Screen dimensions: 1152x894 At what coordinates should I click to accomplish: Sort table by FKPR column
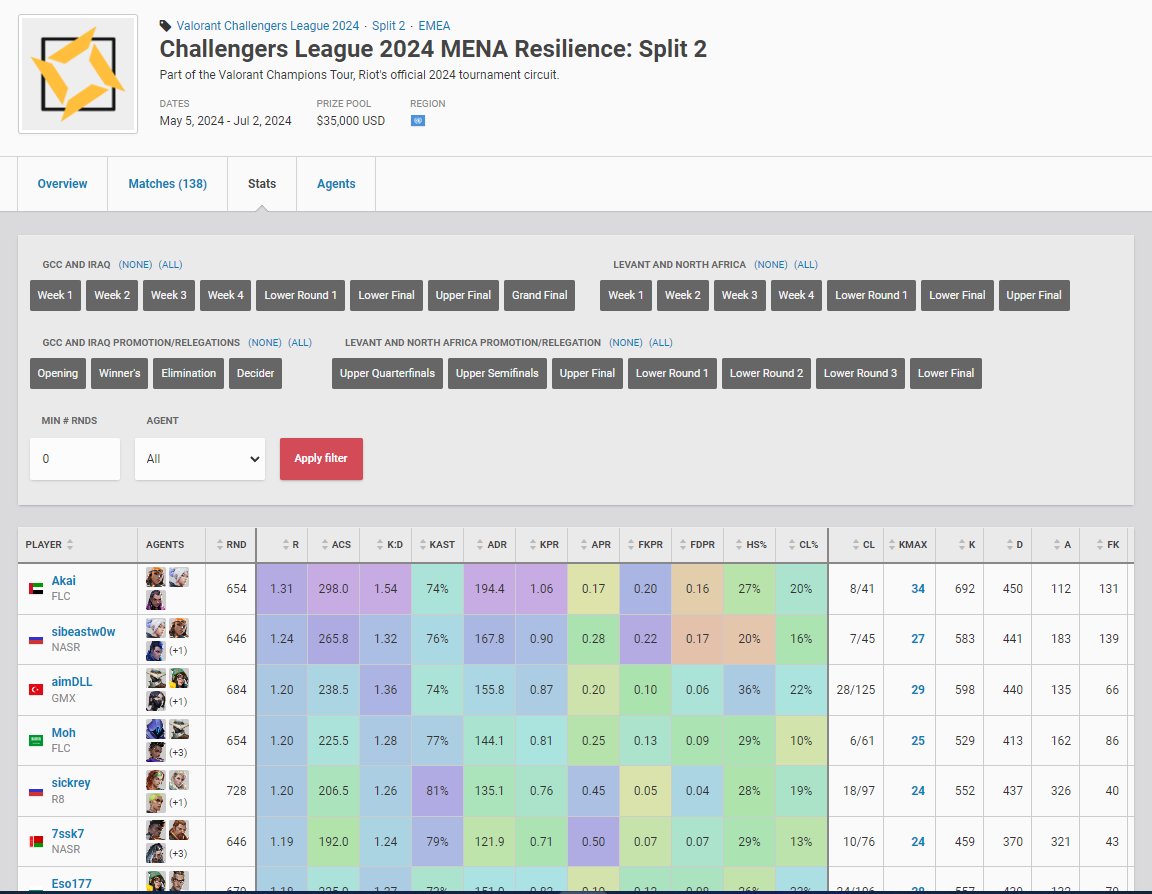click(x=645, y=544)
